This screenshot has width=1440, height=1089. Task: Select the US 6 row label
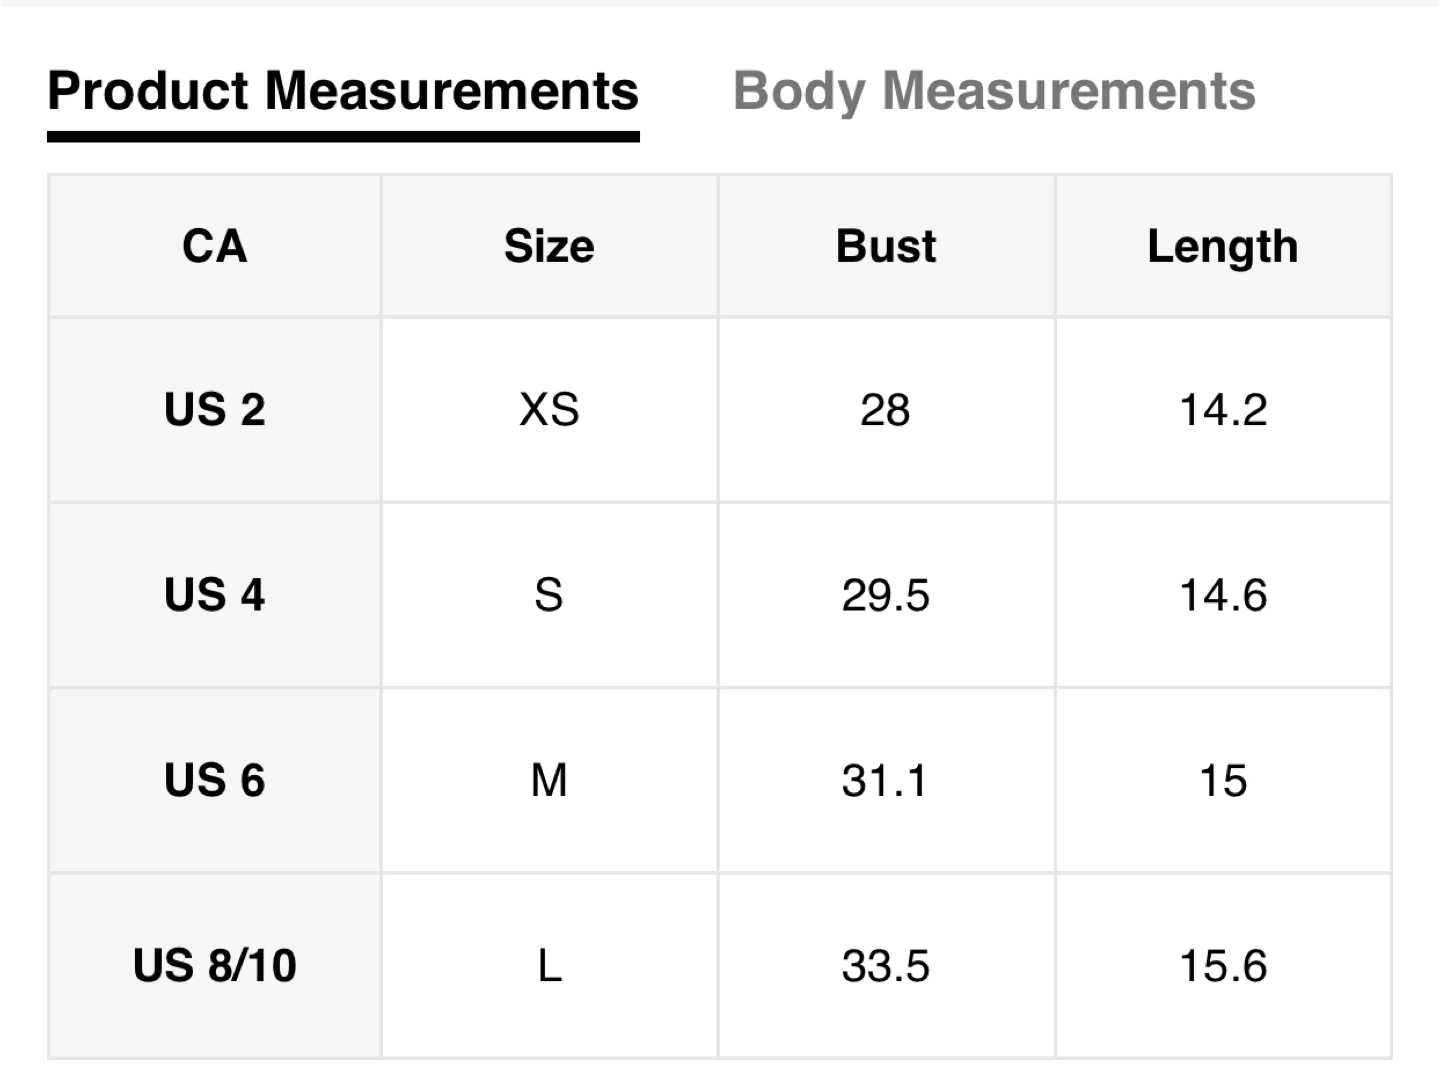click(x=214, y=780)
